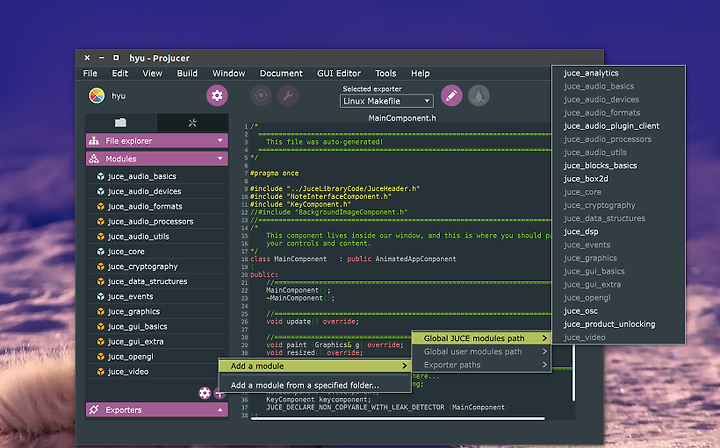Expand Global JUCE modules path submenu arrow
Image resolution: width=720 pixels, height=448 pixels.
pyautogui.click(x=545, y=338)
